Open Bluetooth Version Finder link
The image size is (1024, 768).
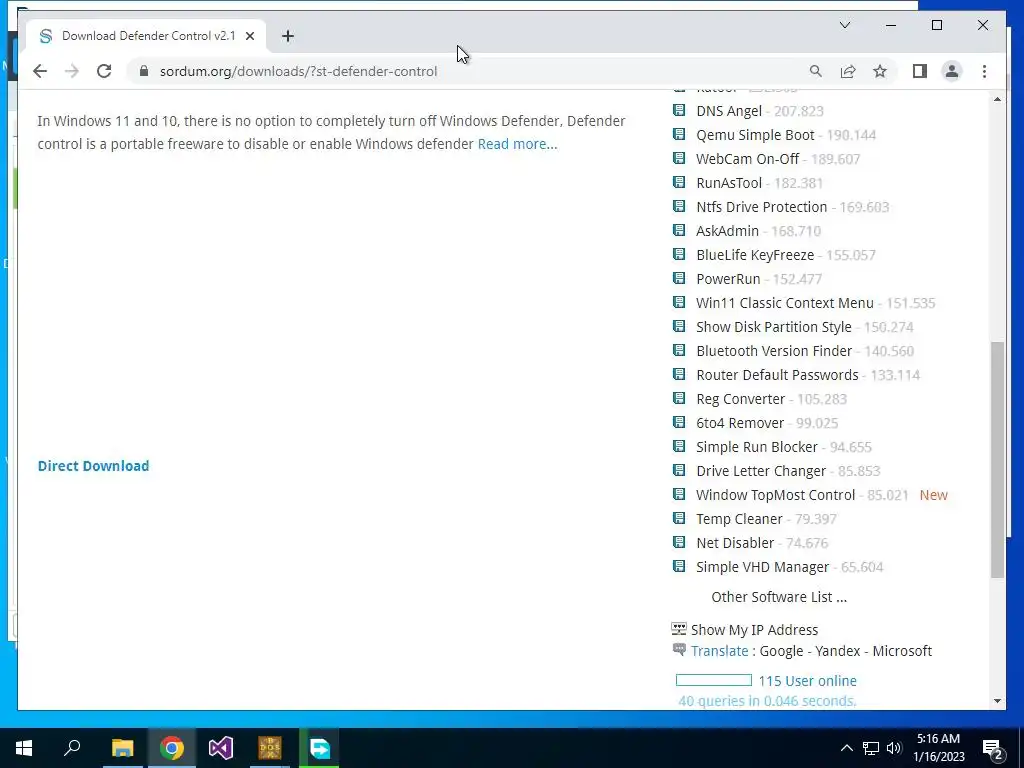click(774, 351)
